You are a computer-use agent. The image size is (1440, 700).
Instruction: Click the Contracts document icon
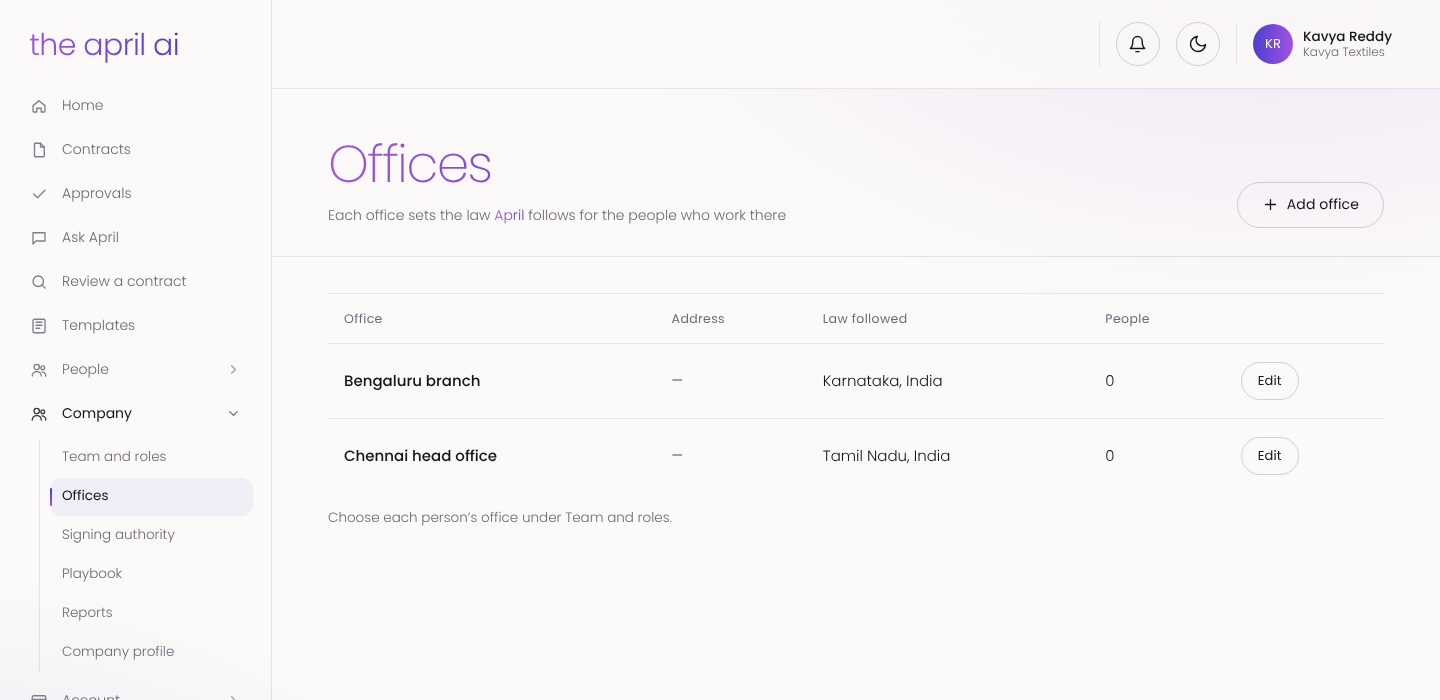click(39, 150)
